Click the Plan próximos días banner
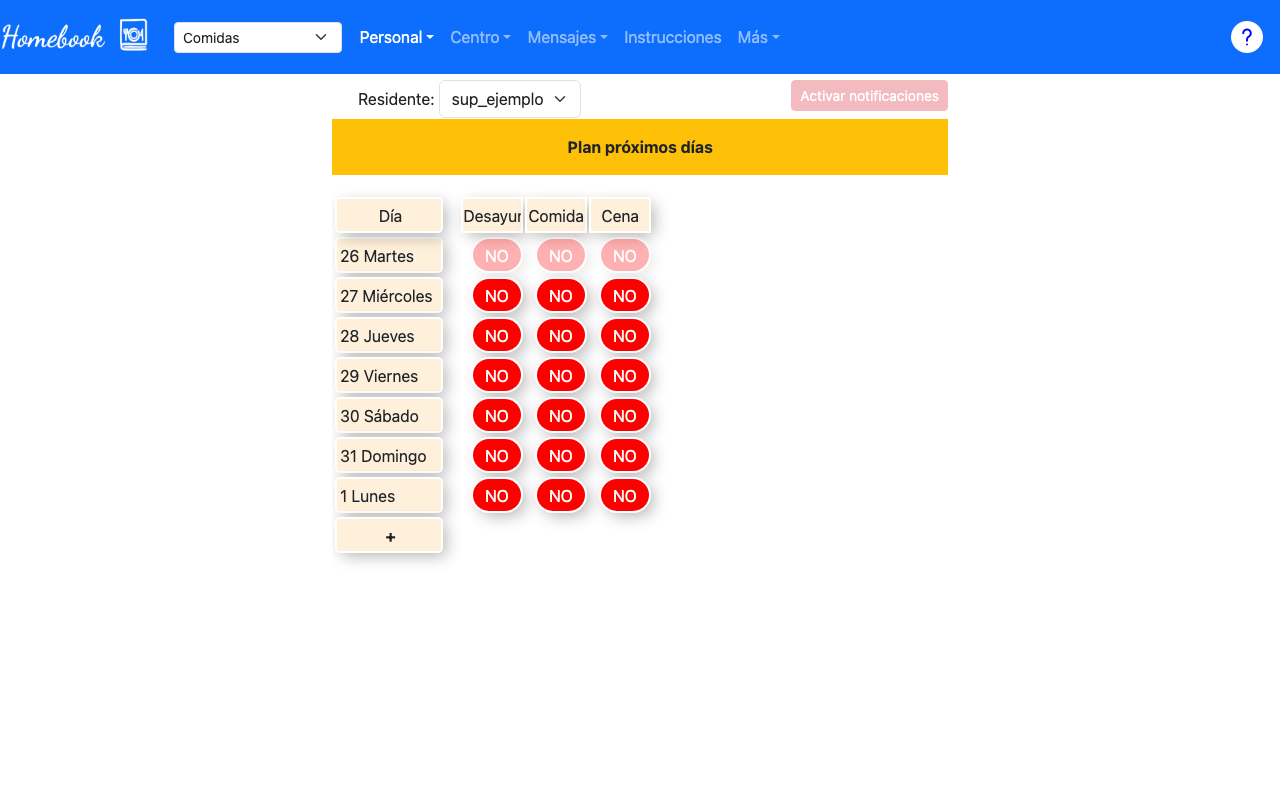This screenshot has height=800, width=1280. pos(640,147)
